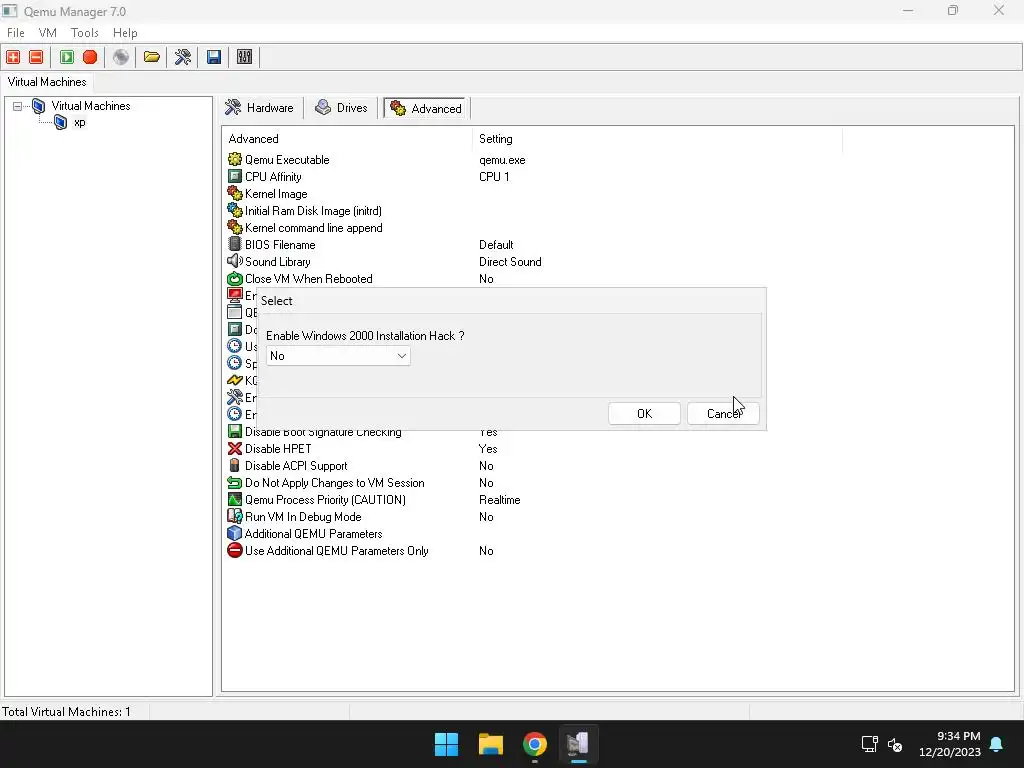The image size is (1024, 768).
Task: Click the Advanced column header
Action: [x=347, y=138]
